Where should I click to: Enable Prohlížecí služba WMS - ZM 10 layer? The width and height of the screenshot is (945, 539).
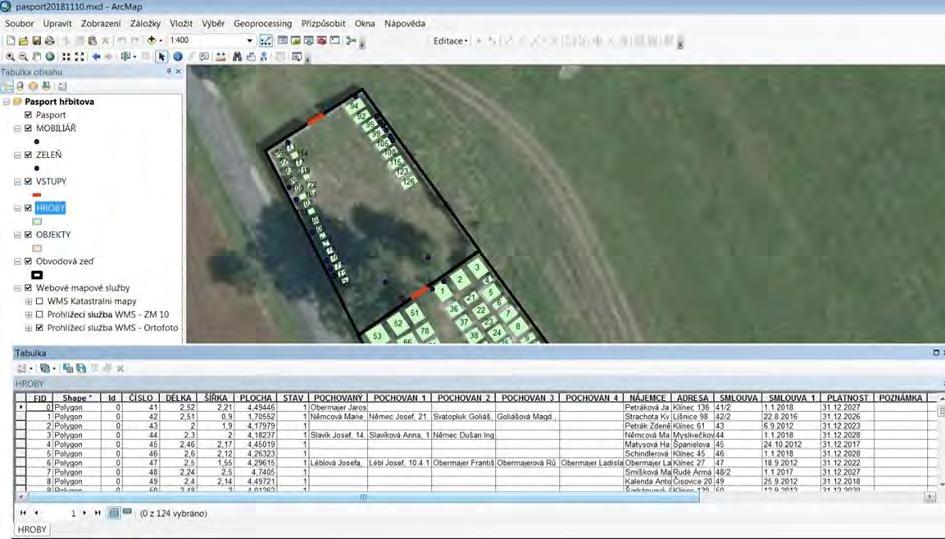point(40,314)
